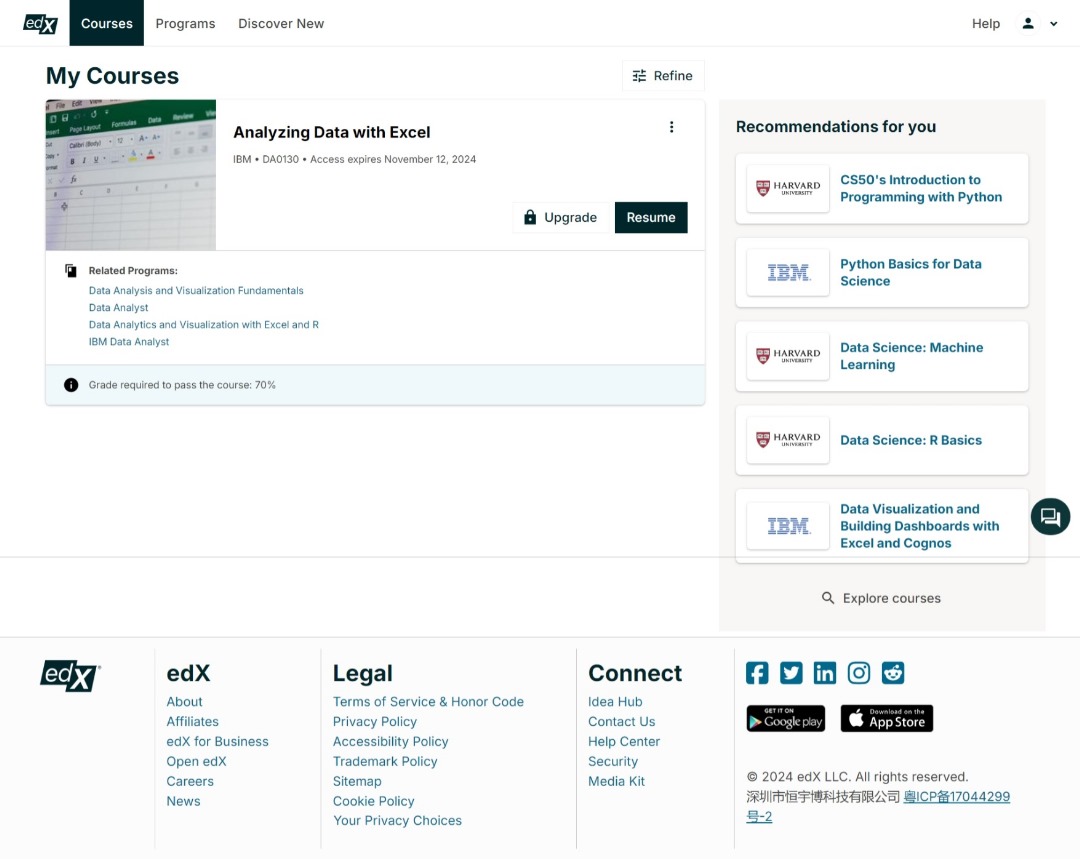Visit edX Instagram page icon
Screen dimensions: 1080x859
click(858, 673)
